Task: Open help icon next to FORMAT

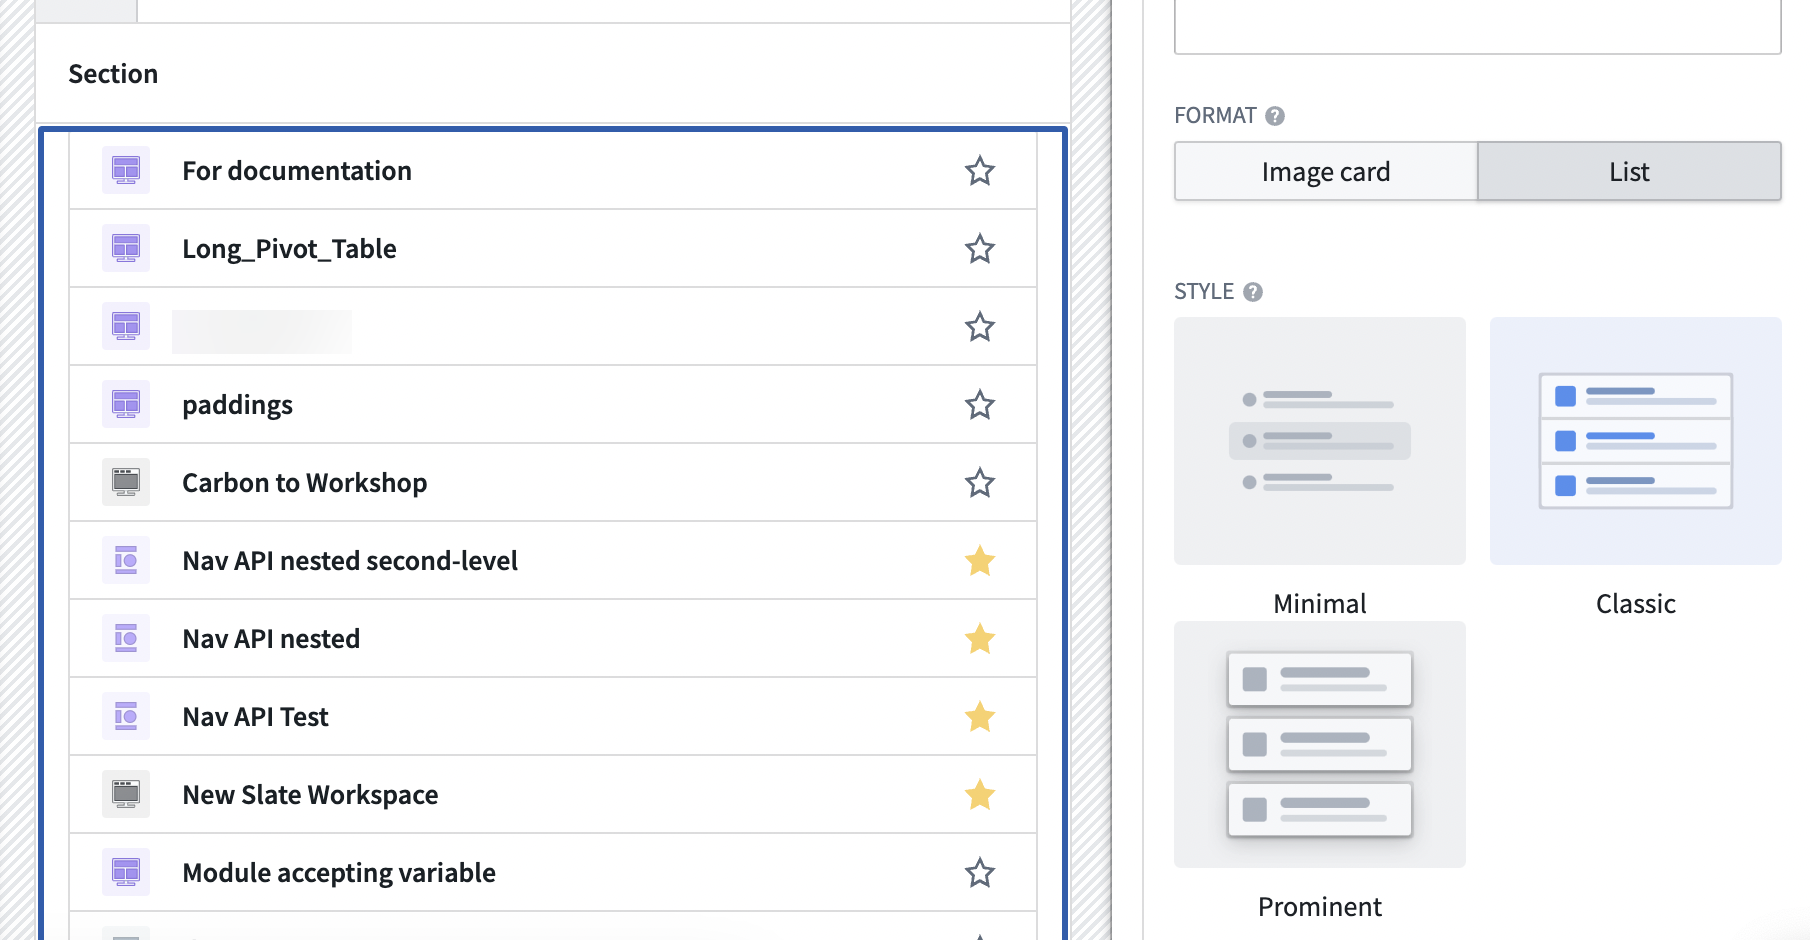Action: (1274, 116)
